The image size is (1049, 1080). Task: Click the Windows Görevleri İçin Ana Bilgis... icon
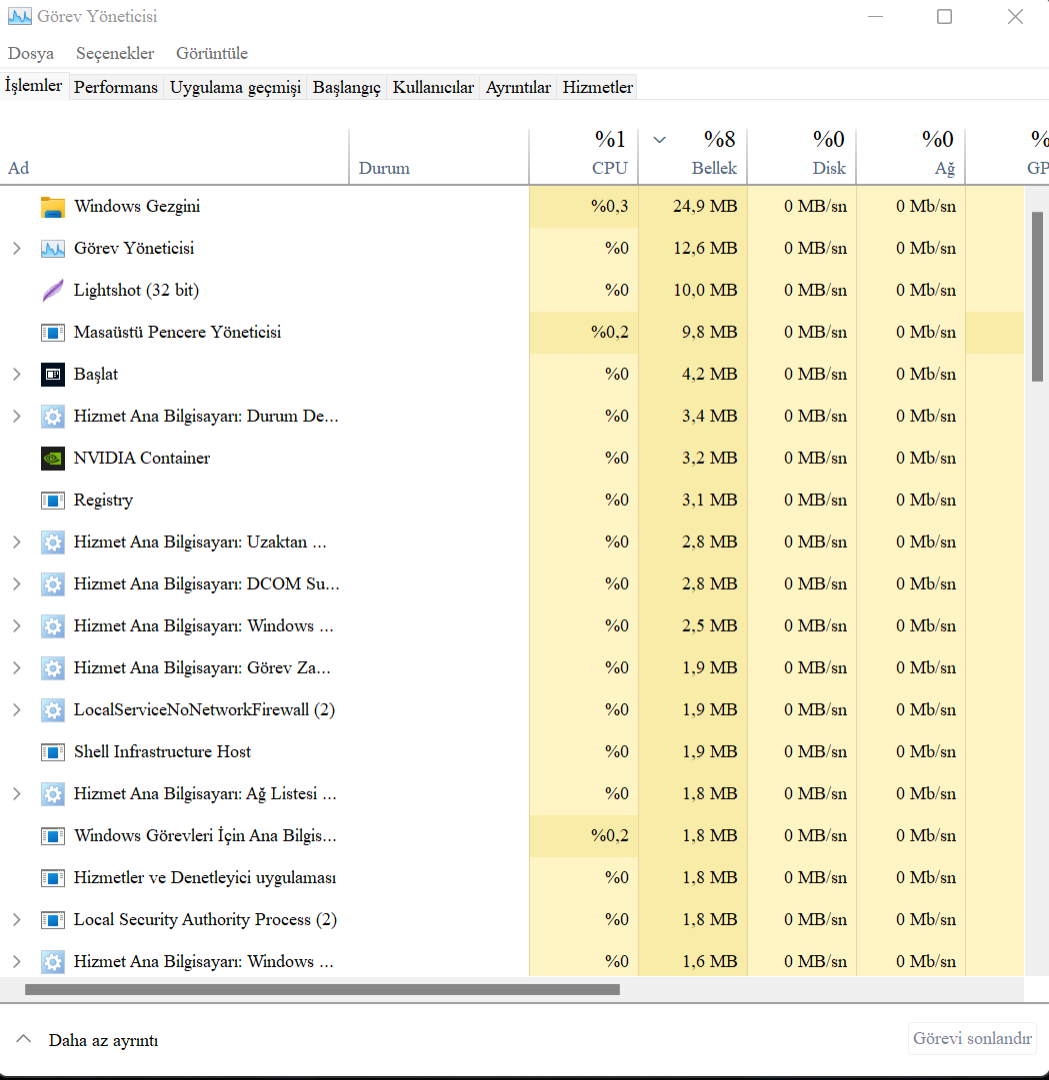(52, 836)
